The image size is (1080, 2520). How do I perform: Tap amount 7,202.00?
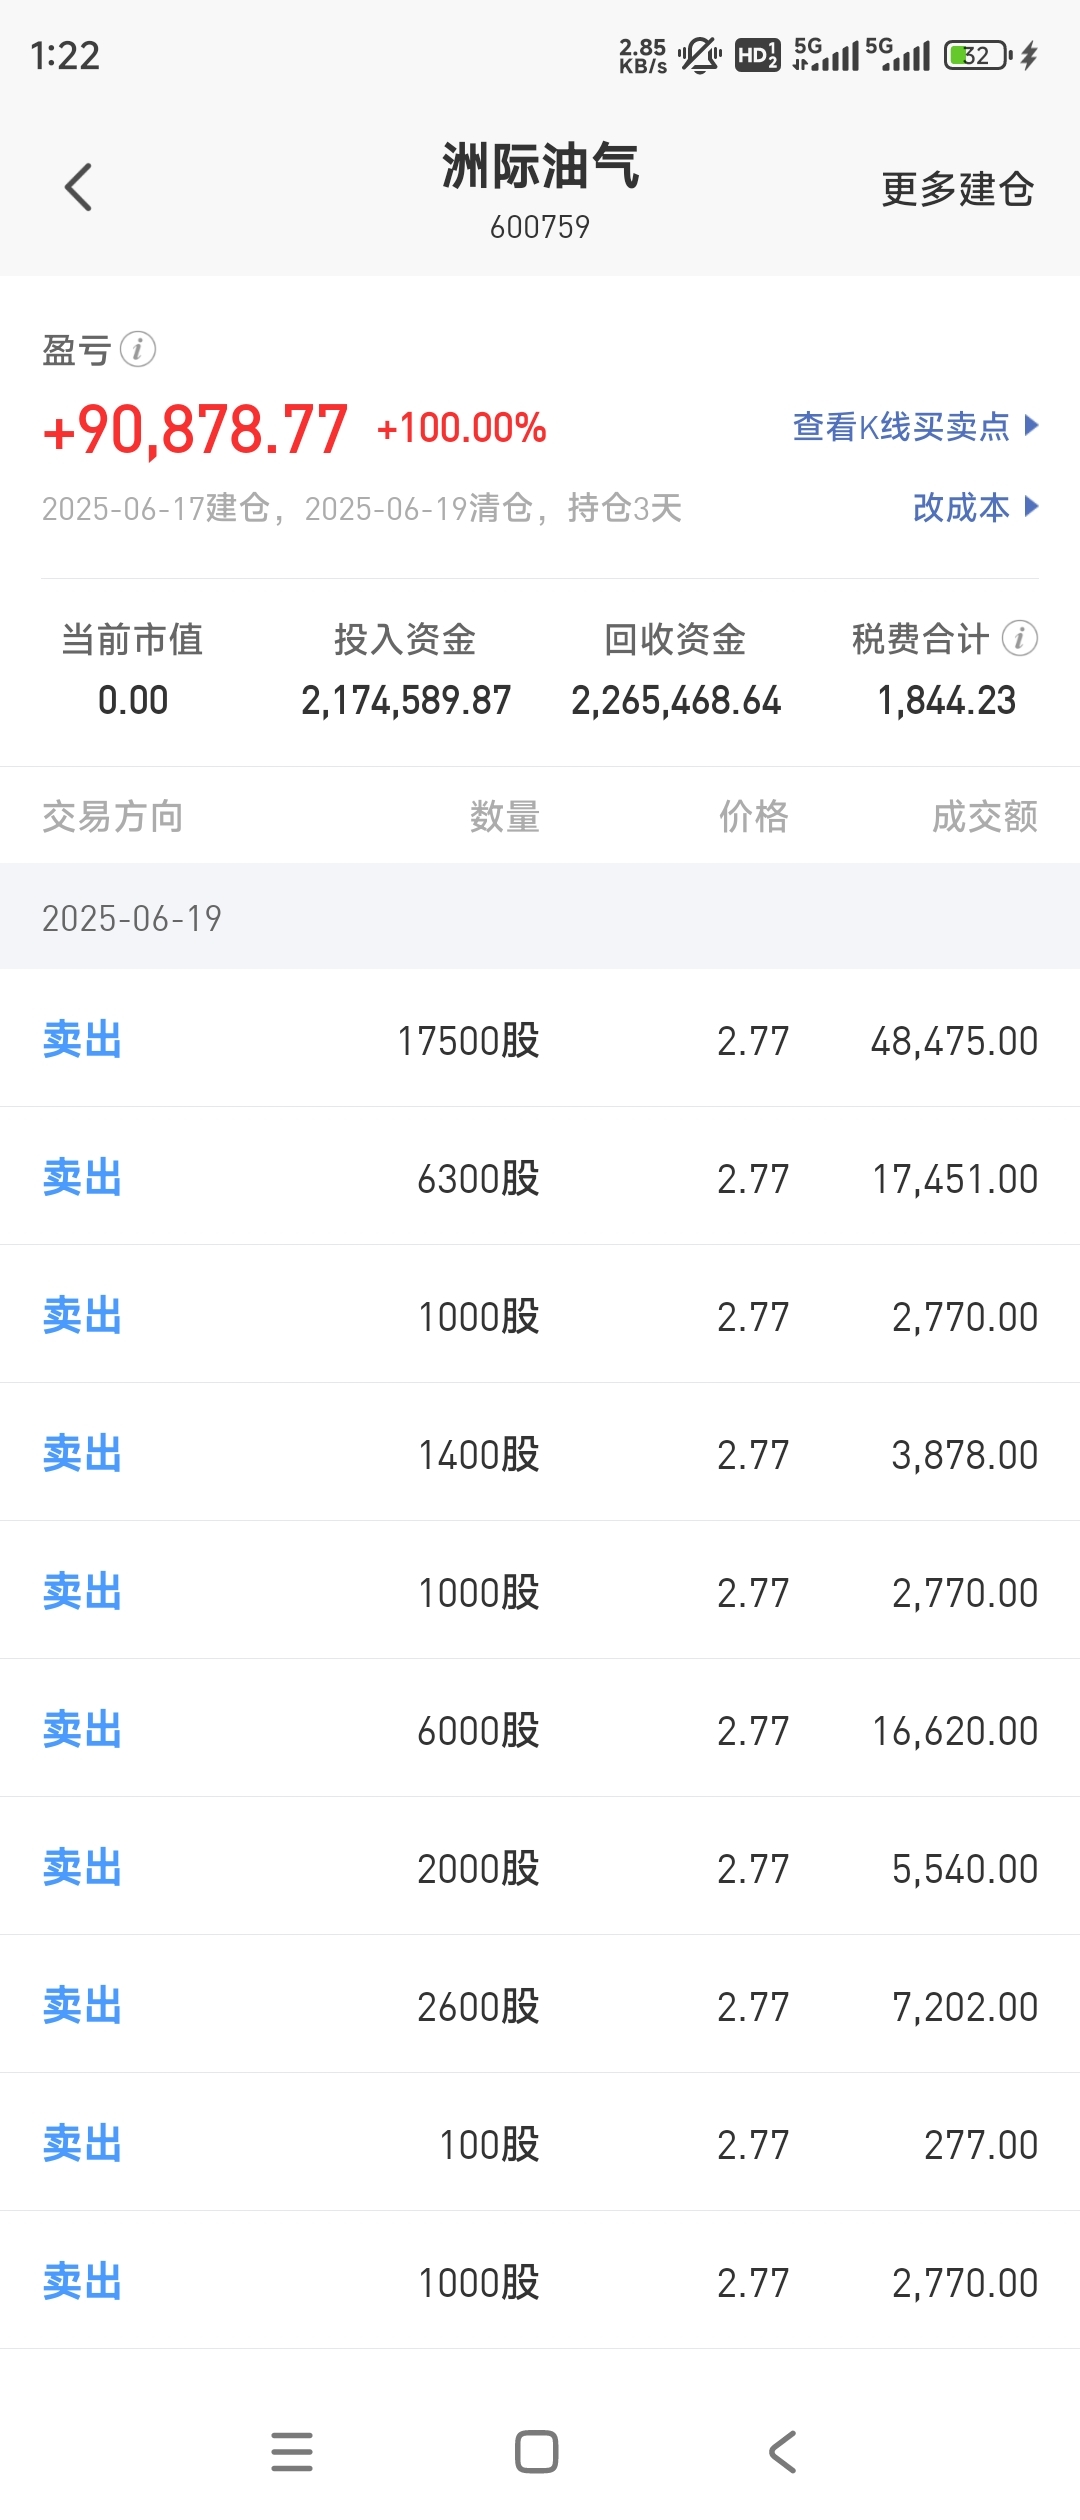pyautogui.click(x=965, y=2007)
